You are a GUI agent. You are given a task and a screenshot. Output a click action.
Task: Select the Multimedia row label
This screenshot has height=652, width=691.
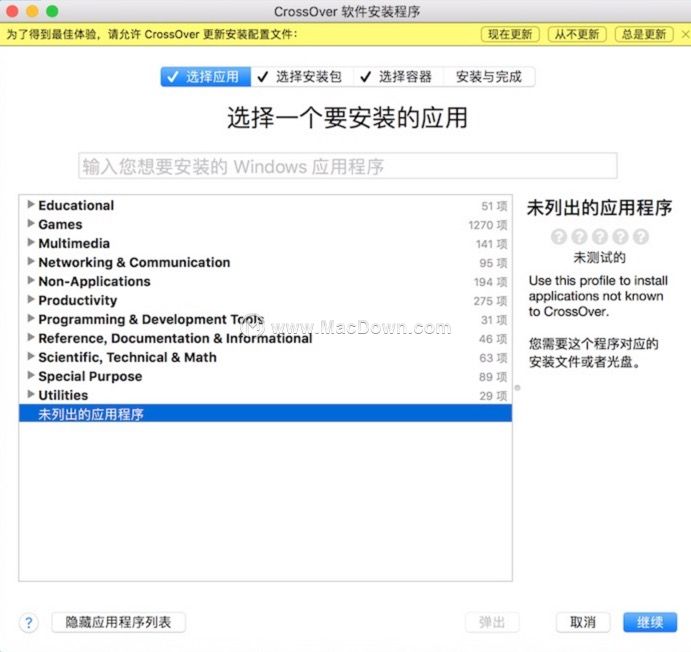click(74, 243)
